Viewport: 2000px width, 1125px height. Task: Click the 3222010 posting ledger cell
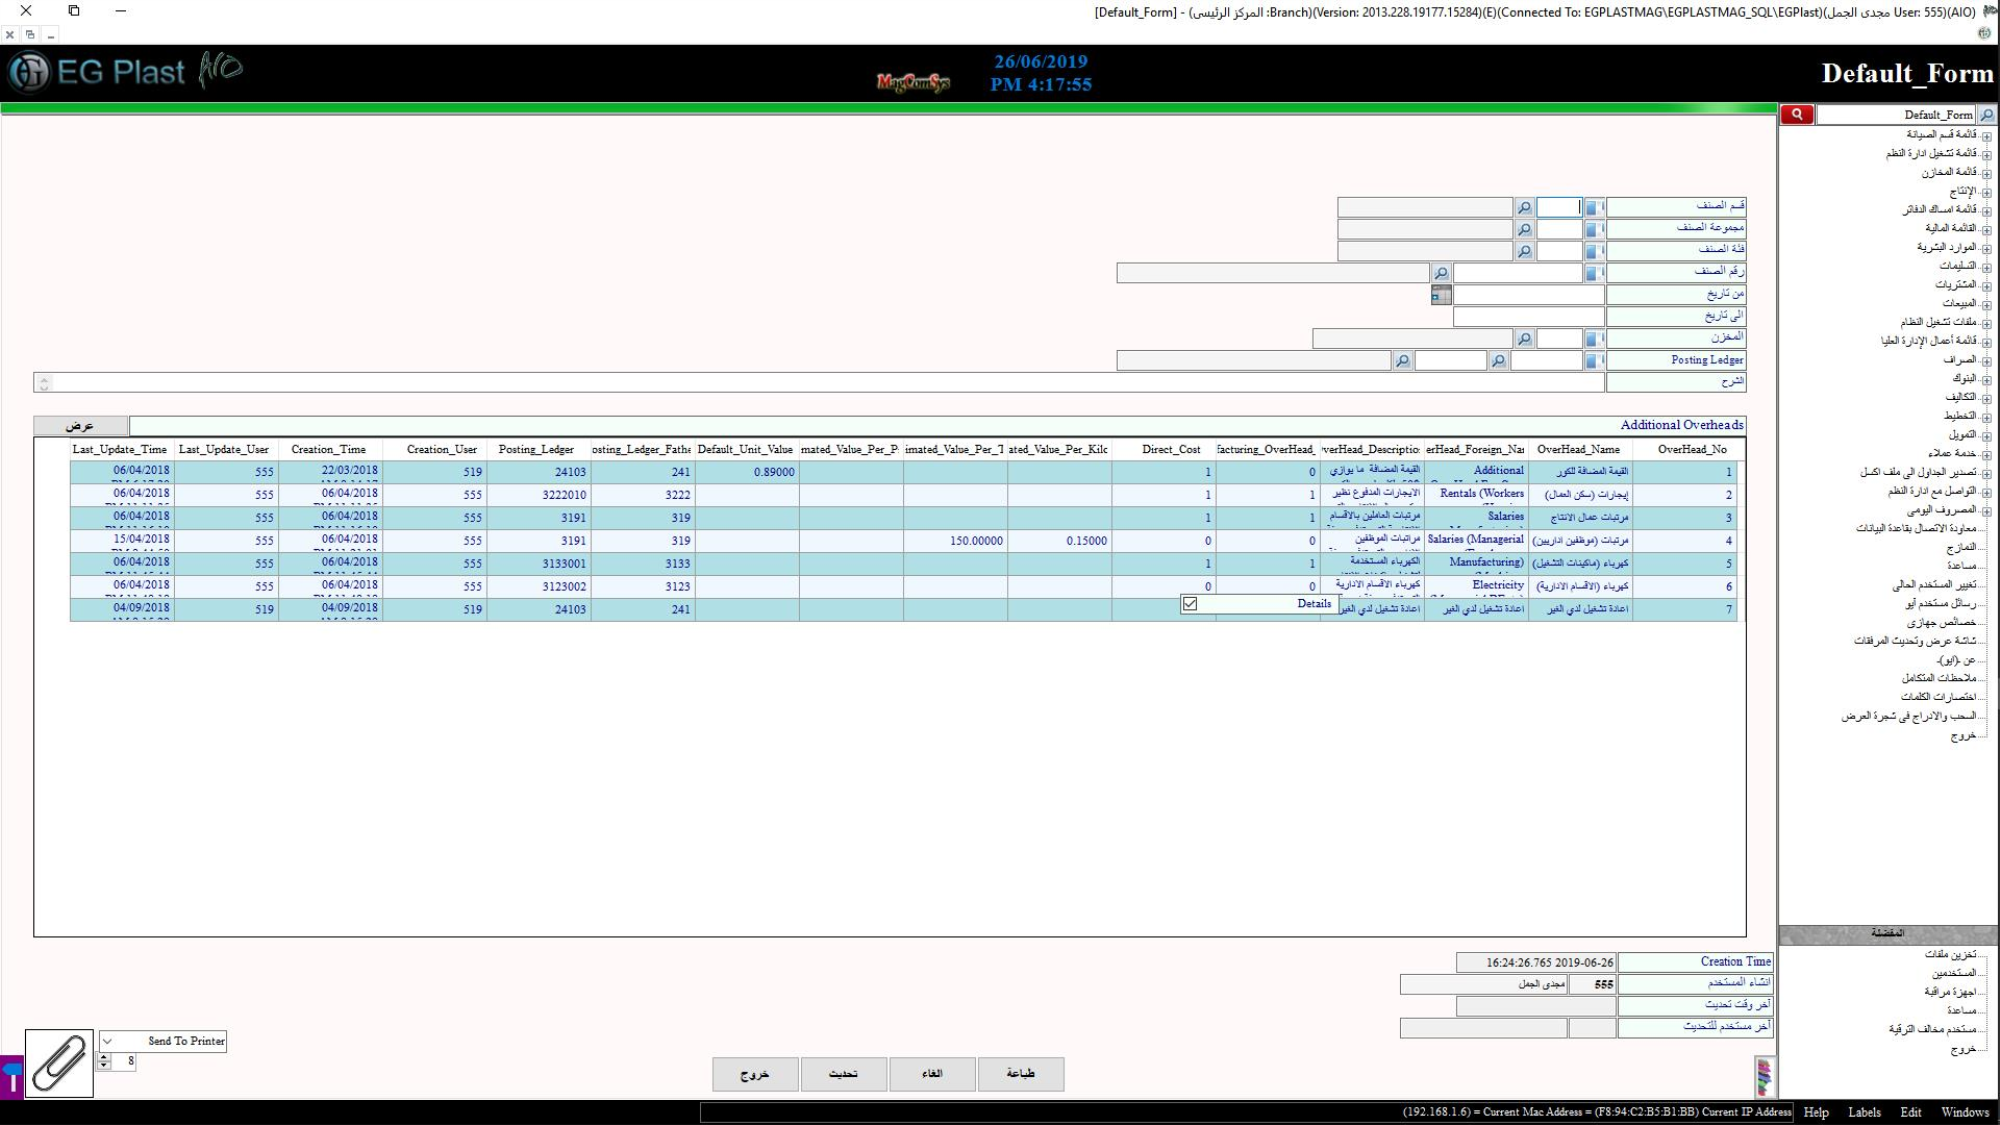pos(539,495)
